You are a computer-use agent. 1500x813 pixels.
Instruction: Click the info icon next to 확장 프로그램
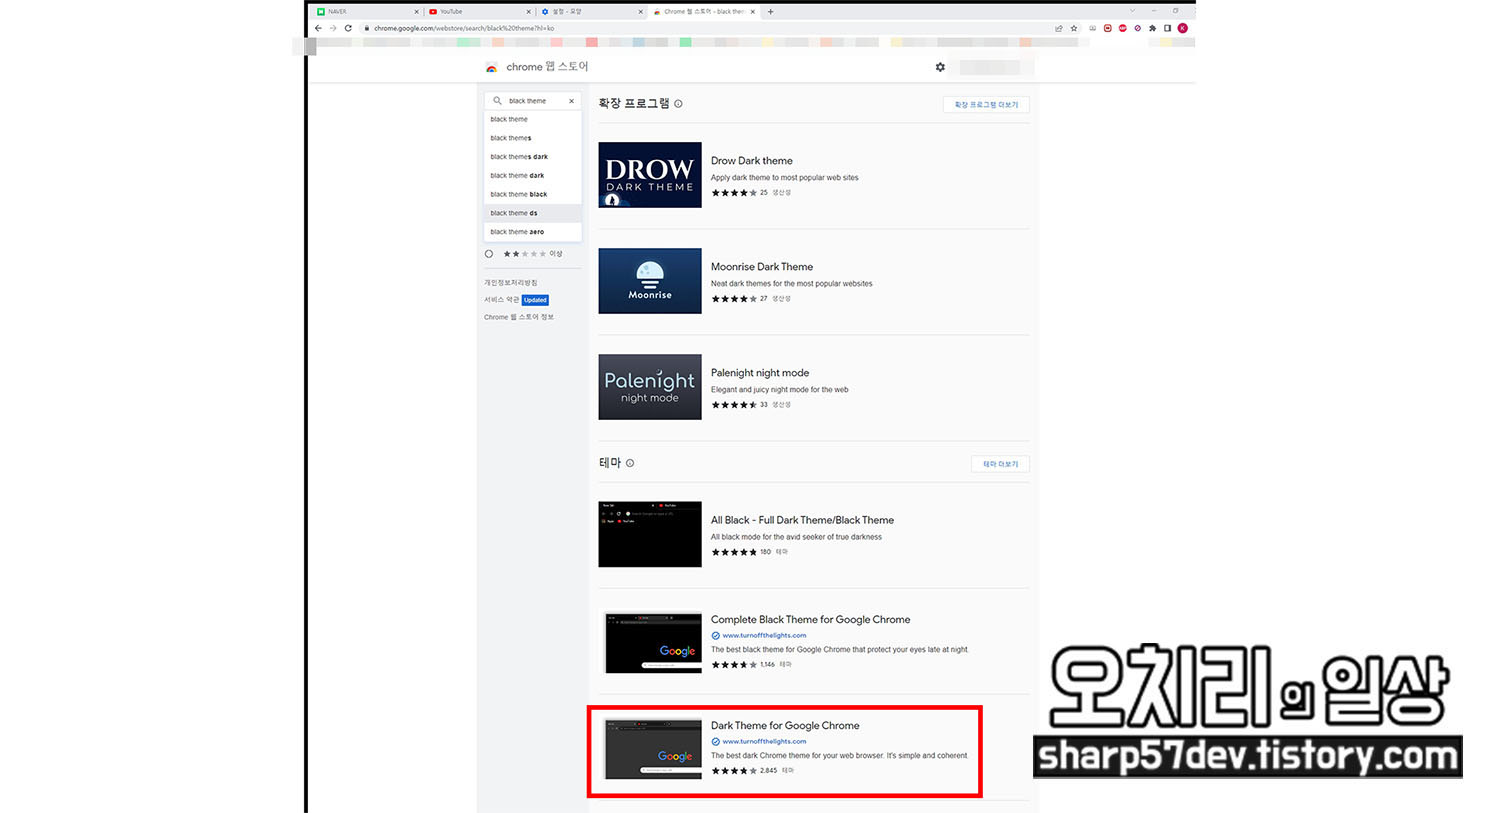pyautogui.click(x=678, y=104)
